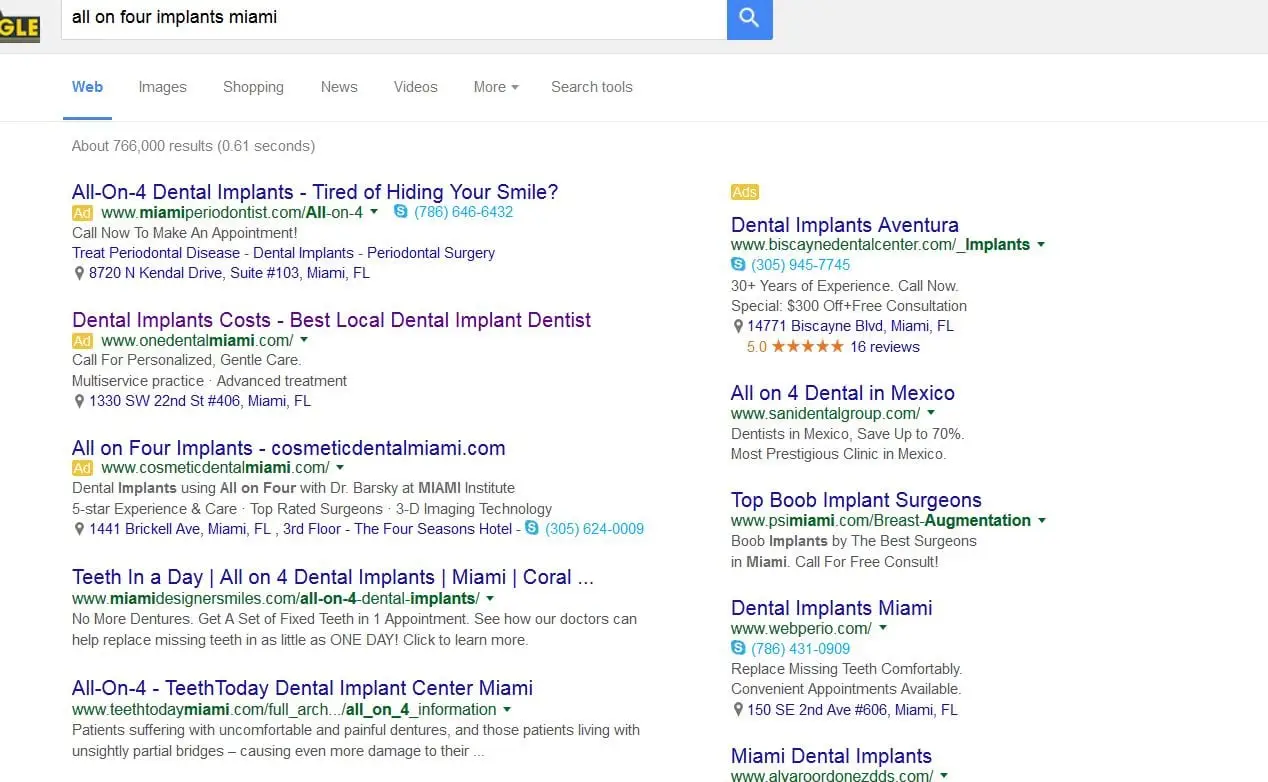Viewport: 1268px width, 782px height.
Task: Click the results count text
Action: click(x=193, y=146)
